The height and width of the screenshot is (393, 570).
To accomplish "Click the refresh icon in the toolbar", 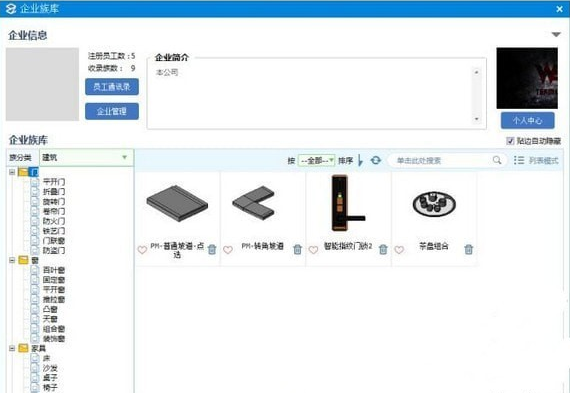I will [376, 160].
